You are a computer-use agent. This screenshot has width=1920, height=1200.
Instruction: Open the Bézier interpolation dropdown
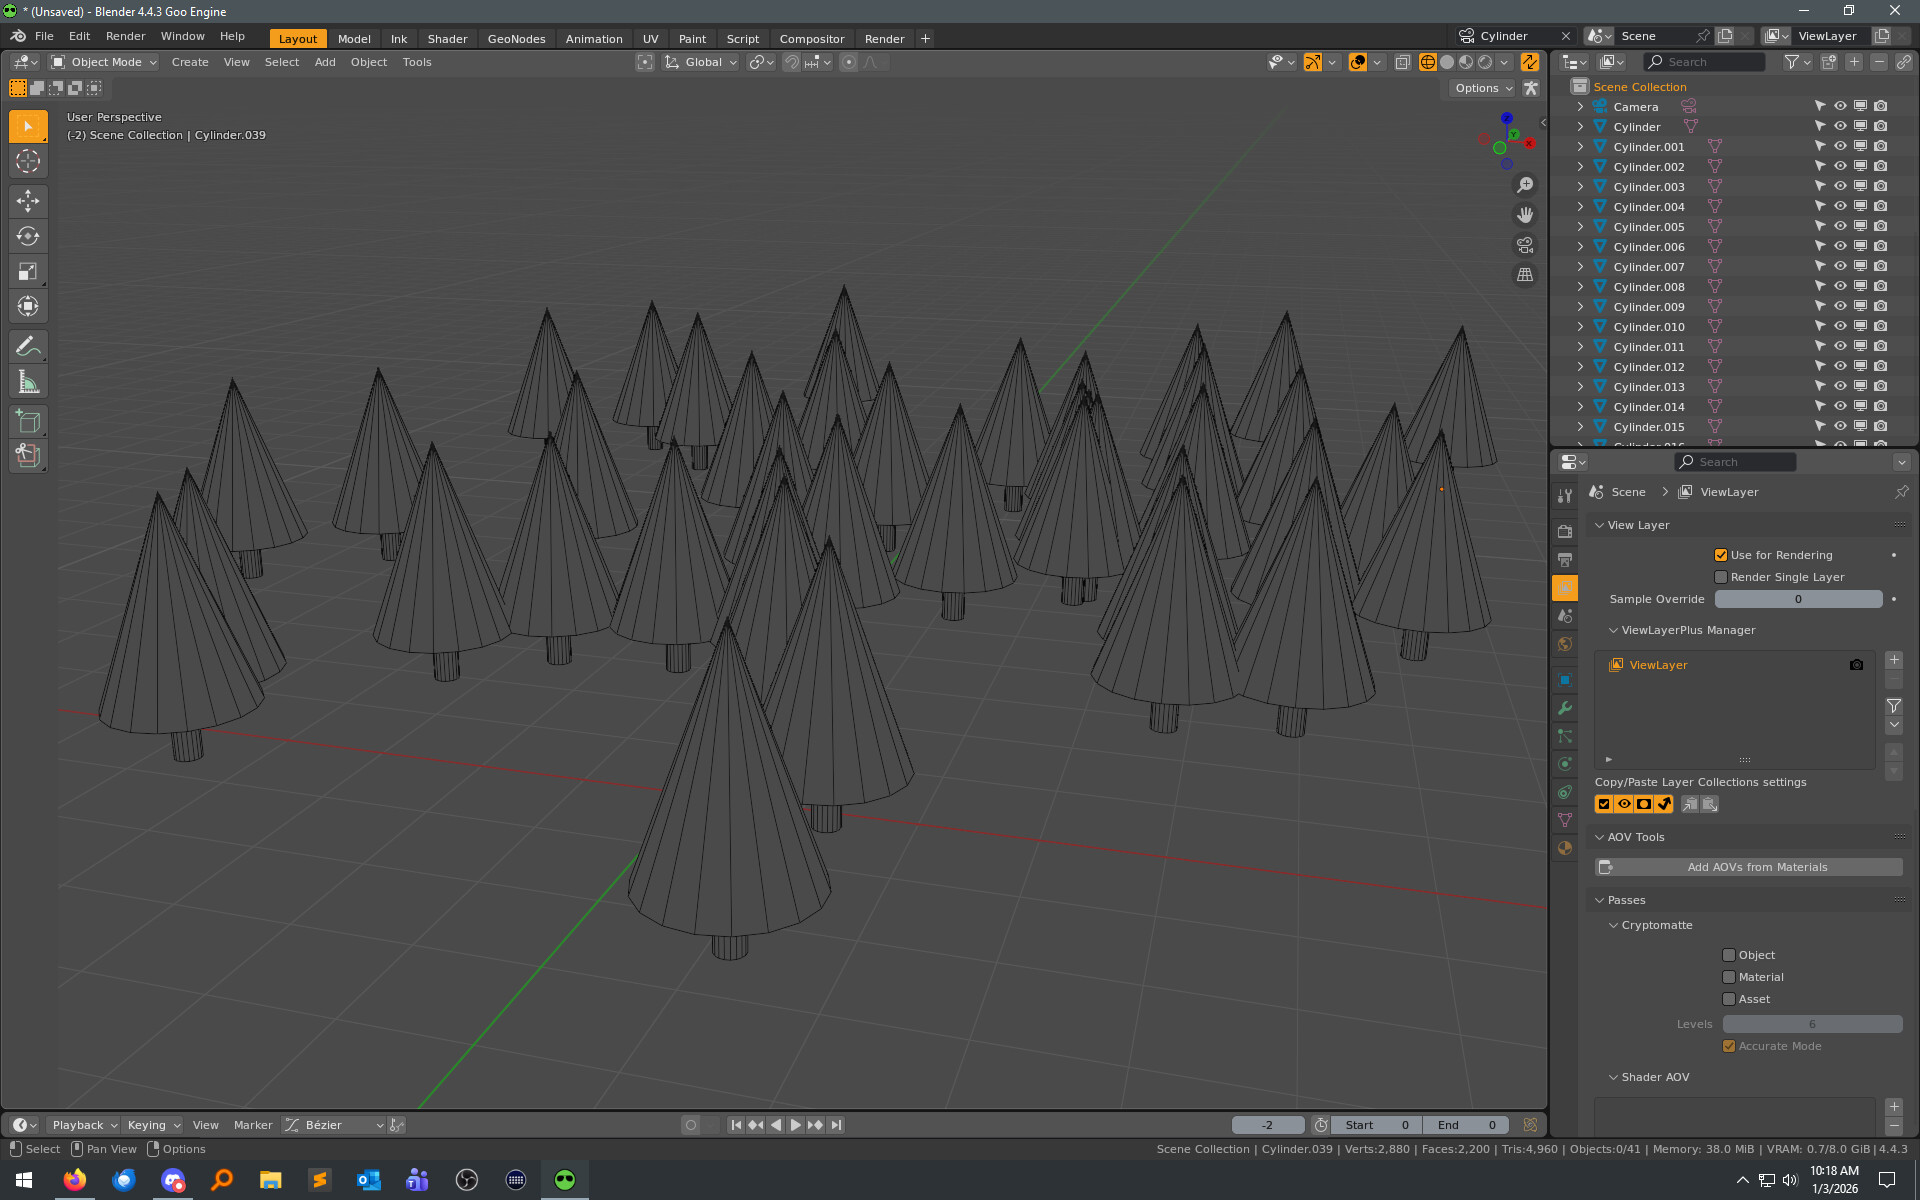pos(334,1125)
